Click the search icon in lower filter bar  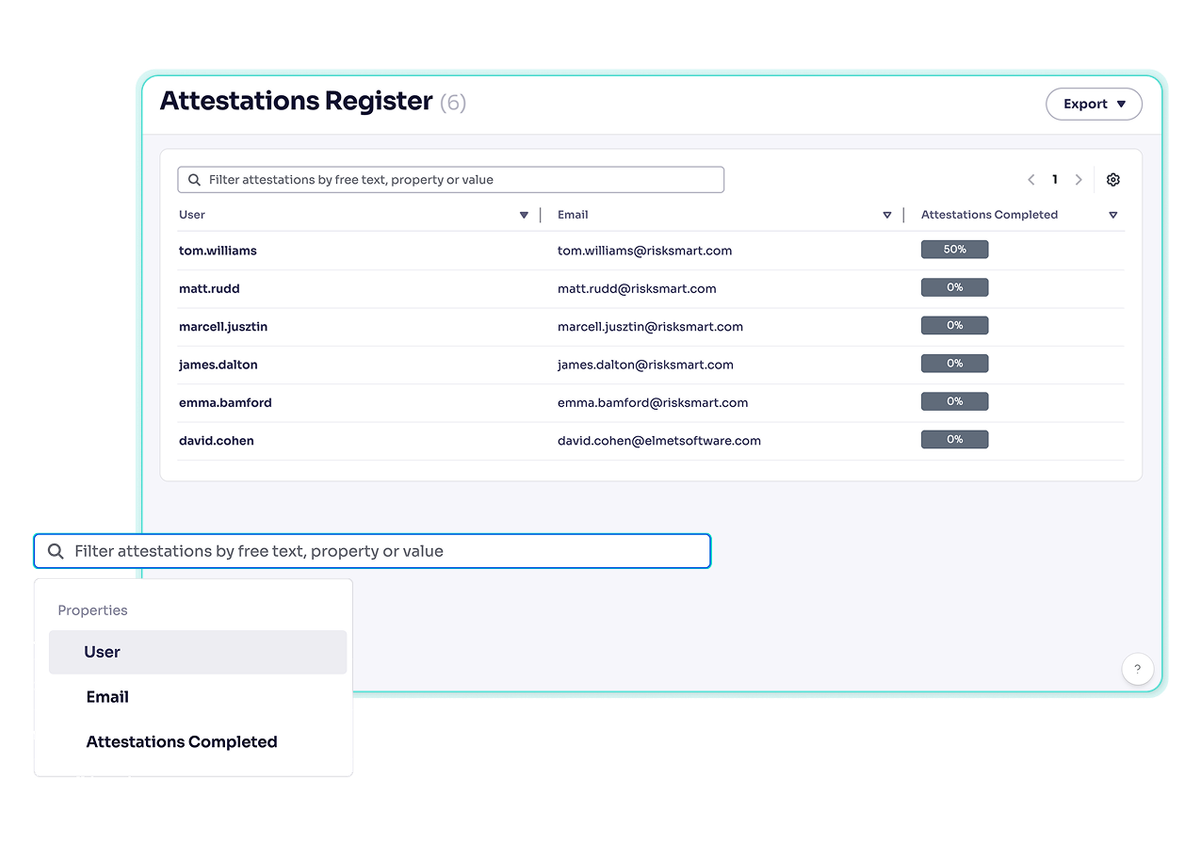coord(55,550)
